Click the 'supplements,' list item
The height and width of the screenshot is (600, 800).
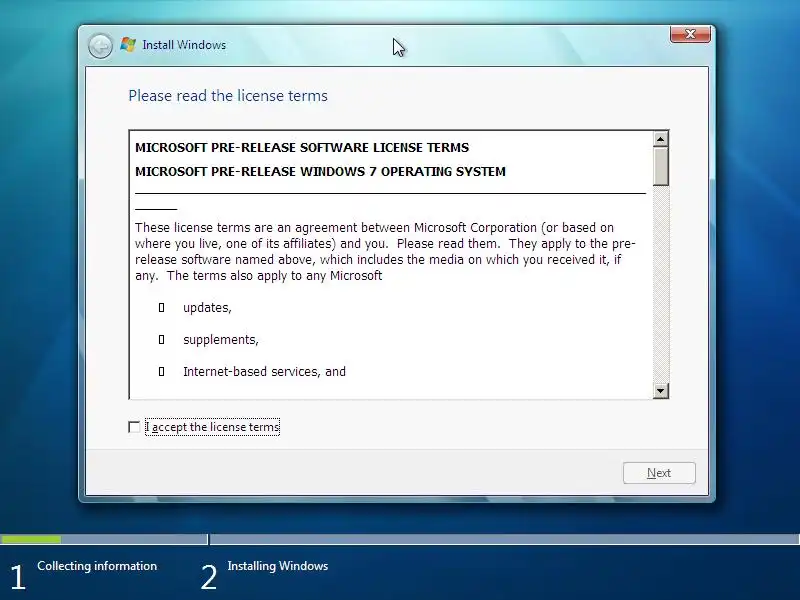221,340
